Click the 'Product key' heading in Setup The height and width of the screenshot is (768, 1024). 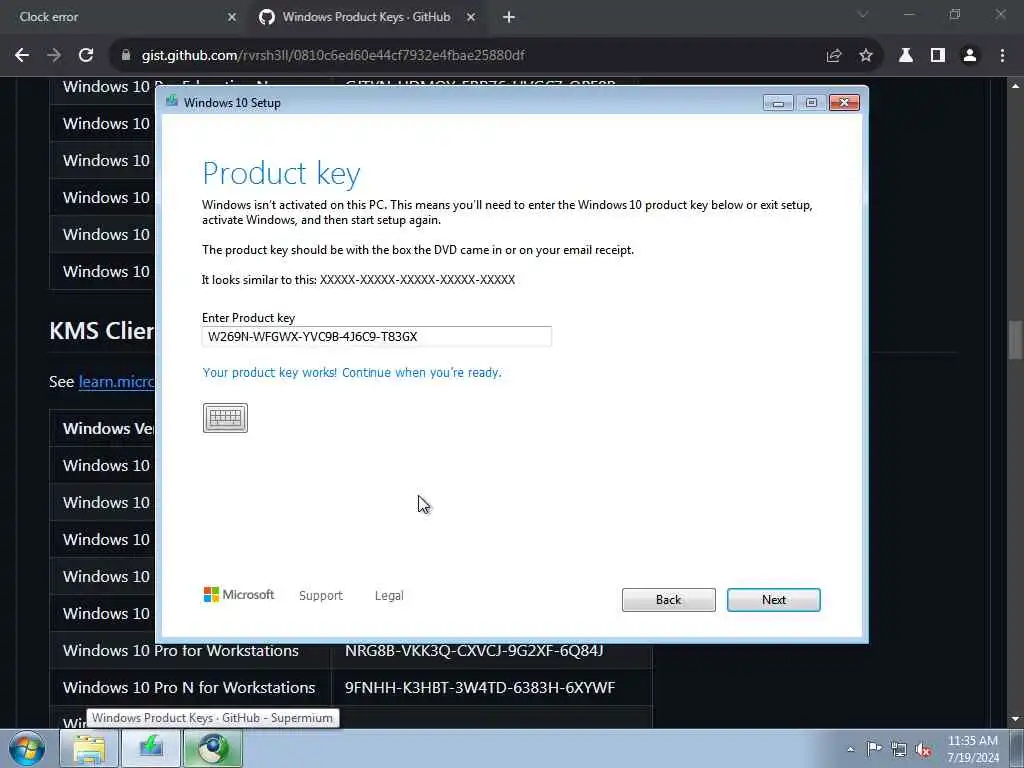281,174
